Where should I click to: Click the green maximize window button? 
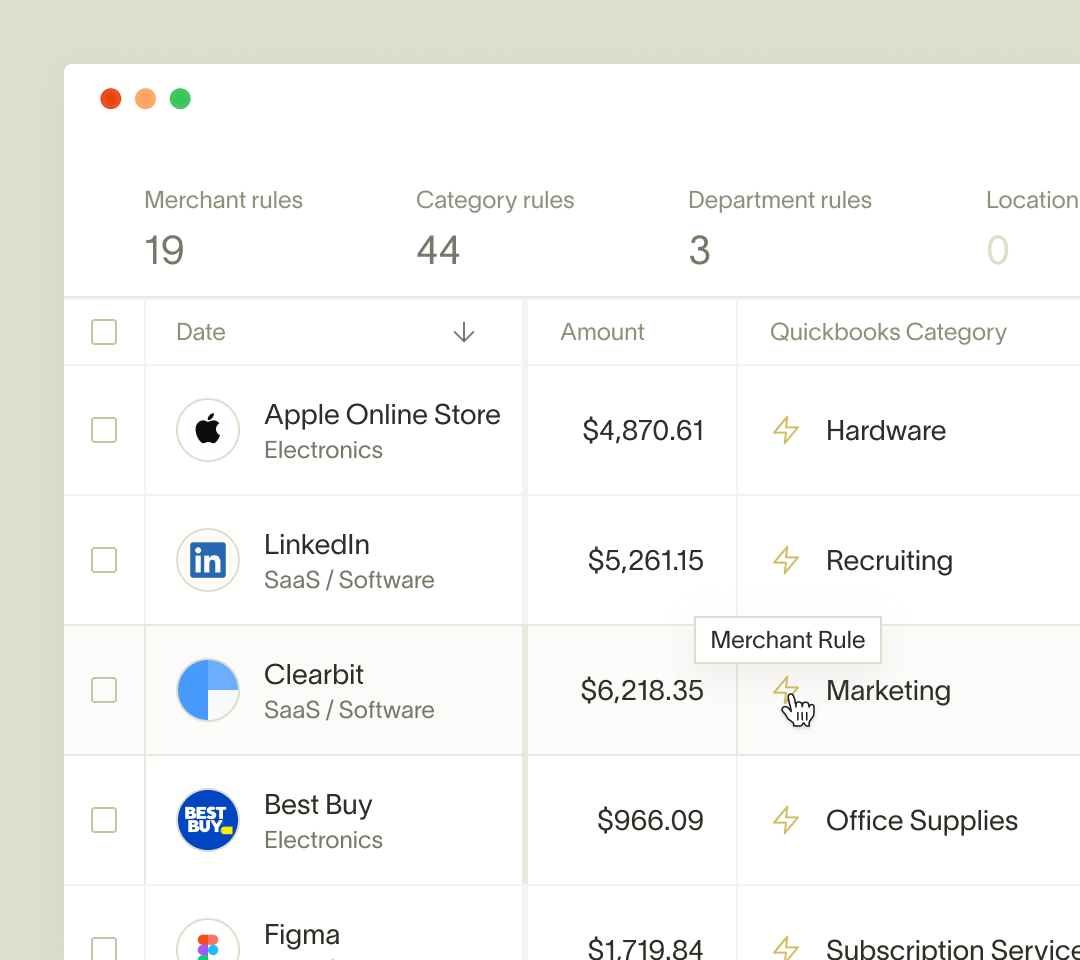[x=180, y=98]
